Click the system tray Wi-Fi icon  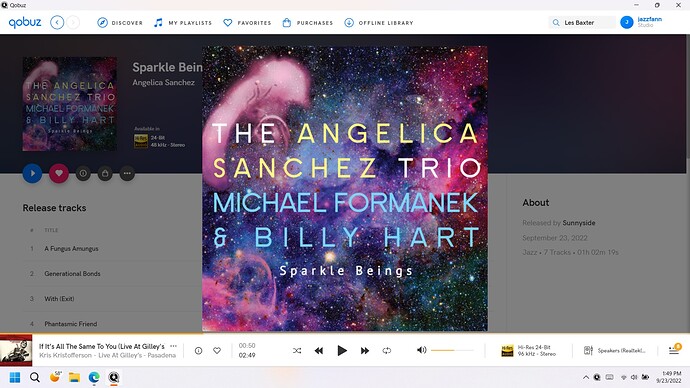pyautogui.click(x=624, y=377)
